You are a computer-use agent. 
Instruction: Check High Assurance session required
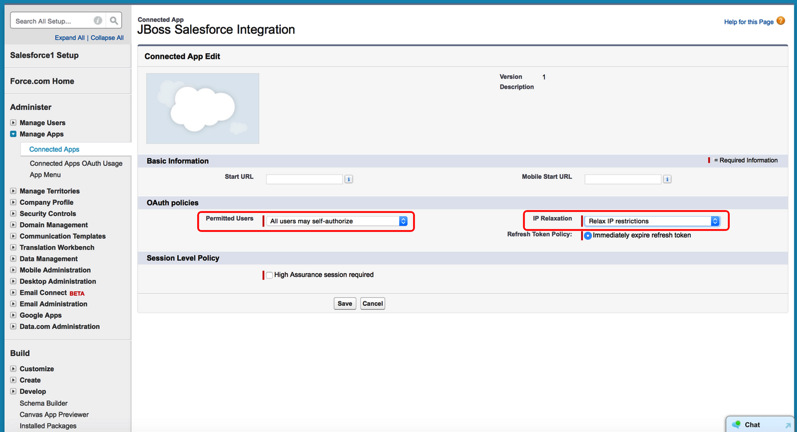pos(269,275)
